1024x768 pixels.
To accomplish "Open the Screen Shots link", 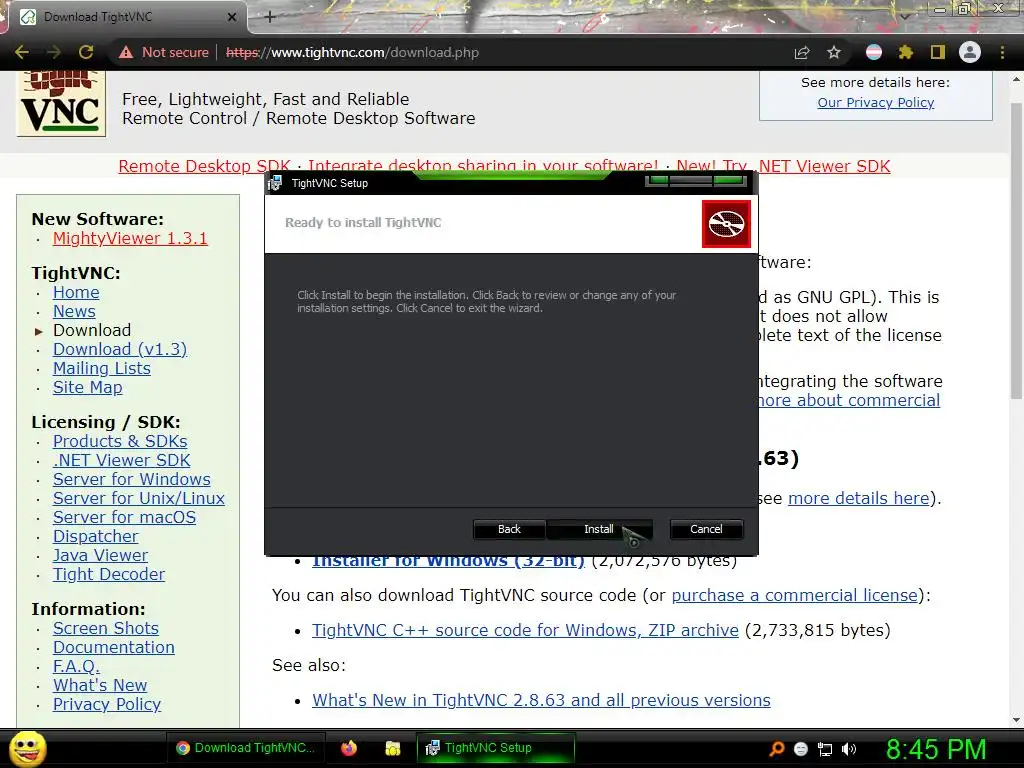I will point(105,628).
